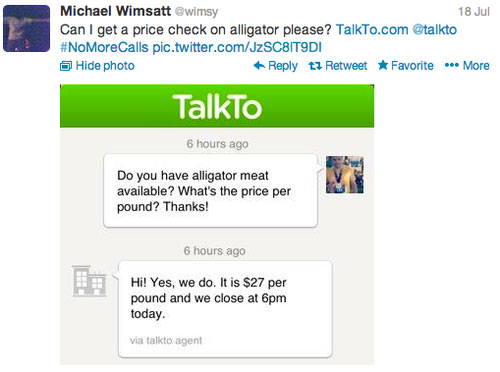Click the Retweet button text
Screen dimensions: 500x372
click(346, 66)
